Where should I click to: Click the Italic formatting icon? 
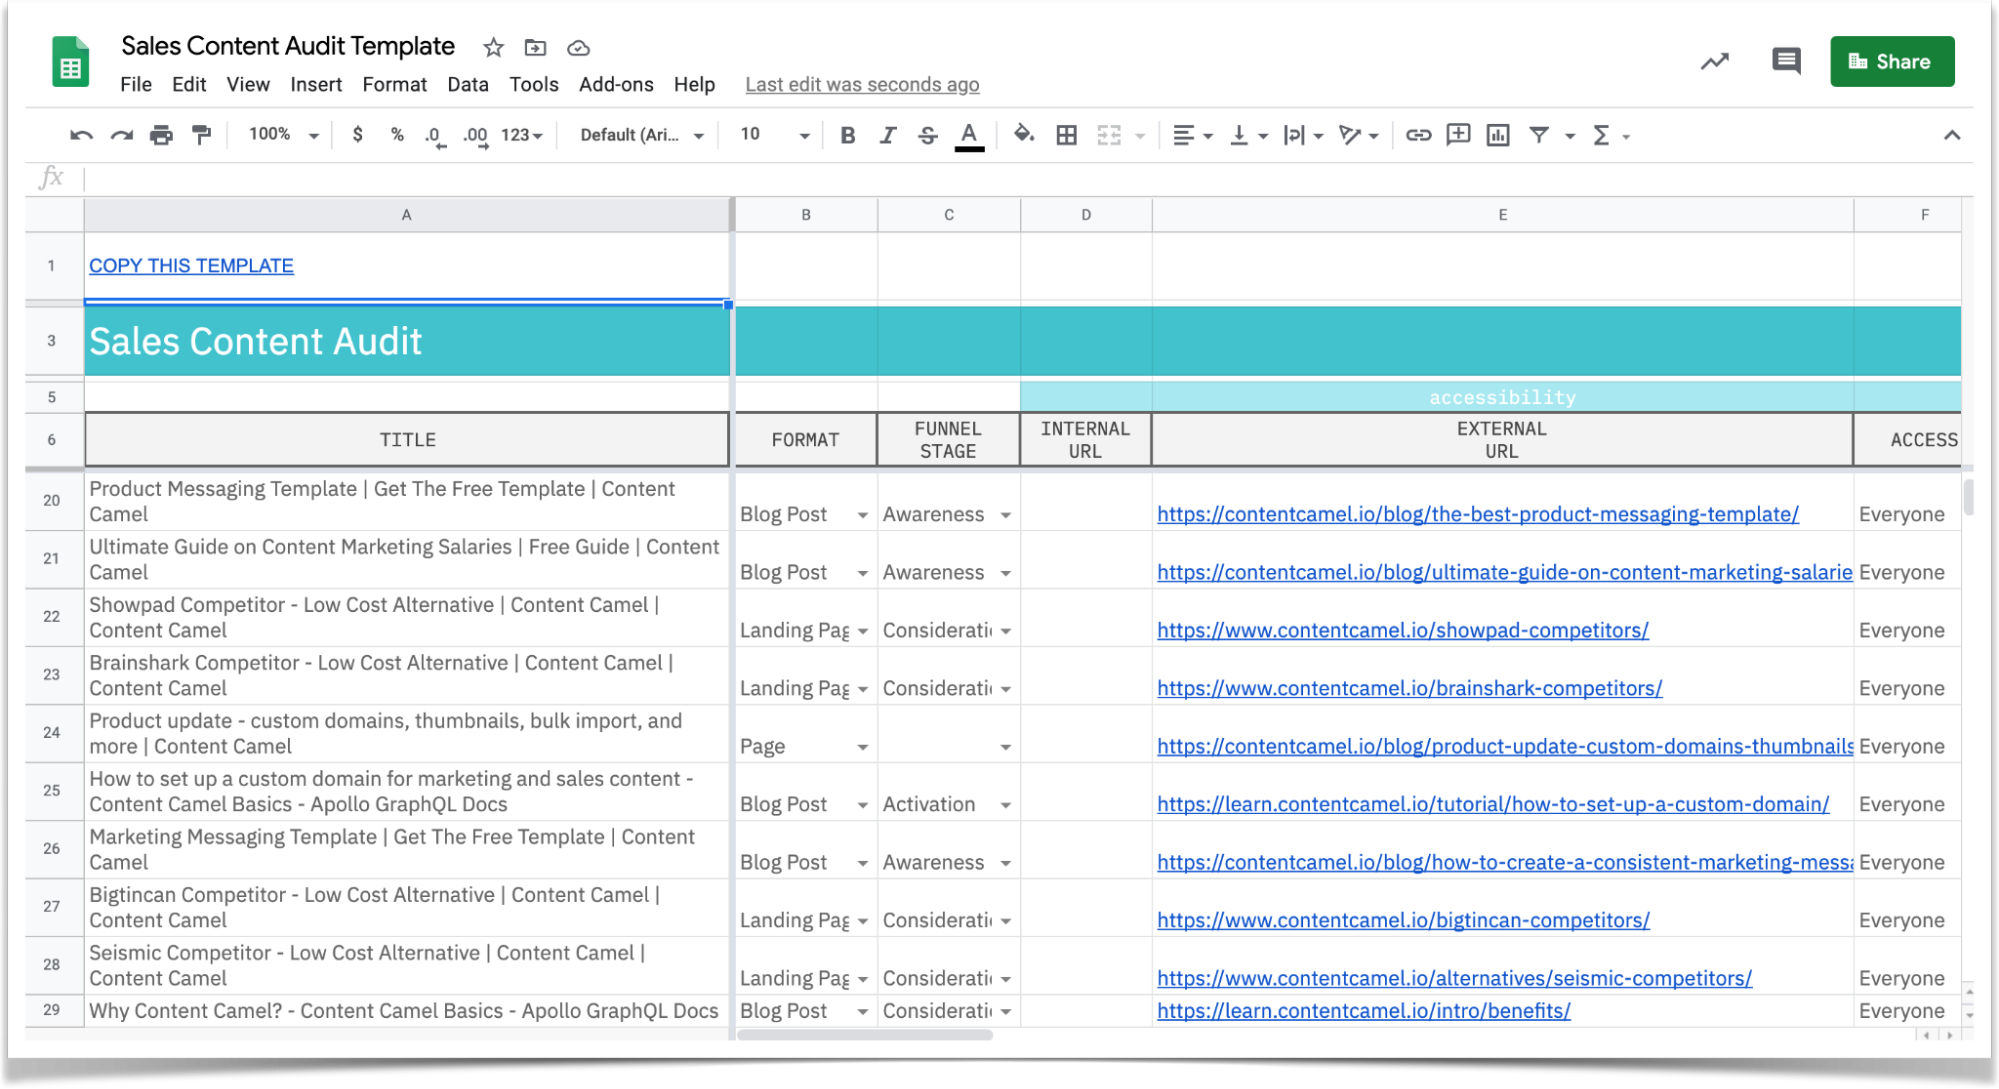pyautogui.click(x=886, y=134)
